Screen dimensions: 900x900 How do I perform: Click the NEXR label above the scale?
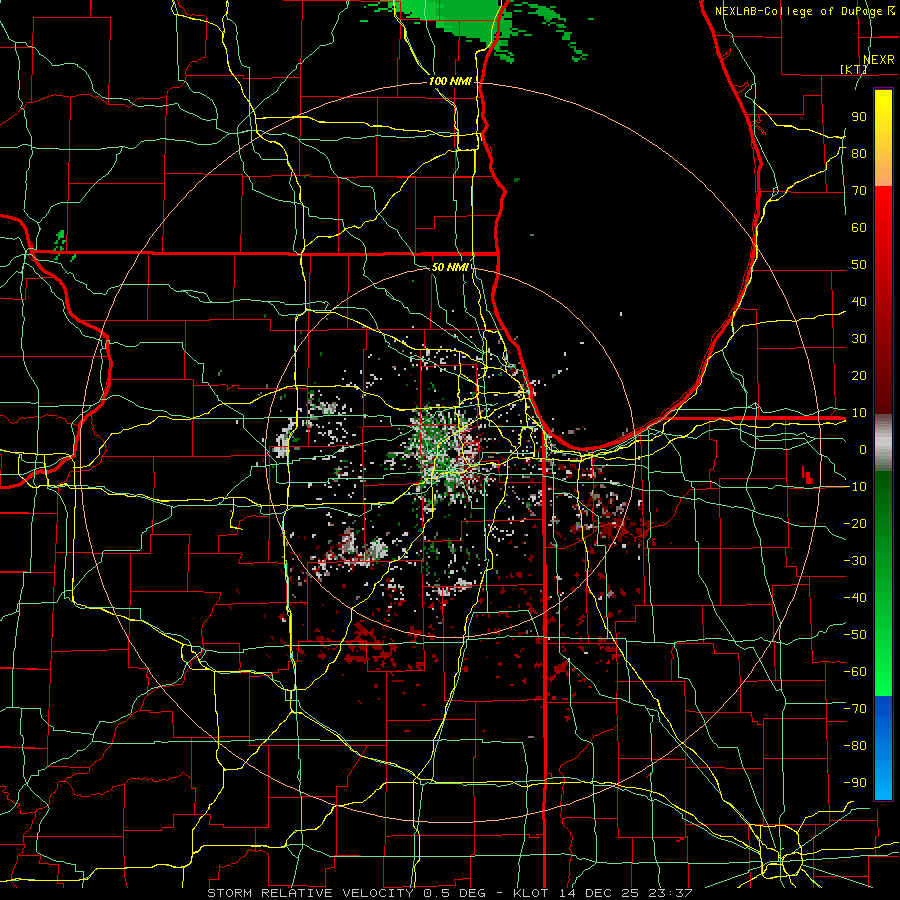(x=878, y=60)
